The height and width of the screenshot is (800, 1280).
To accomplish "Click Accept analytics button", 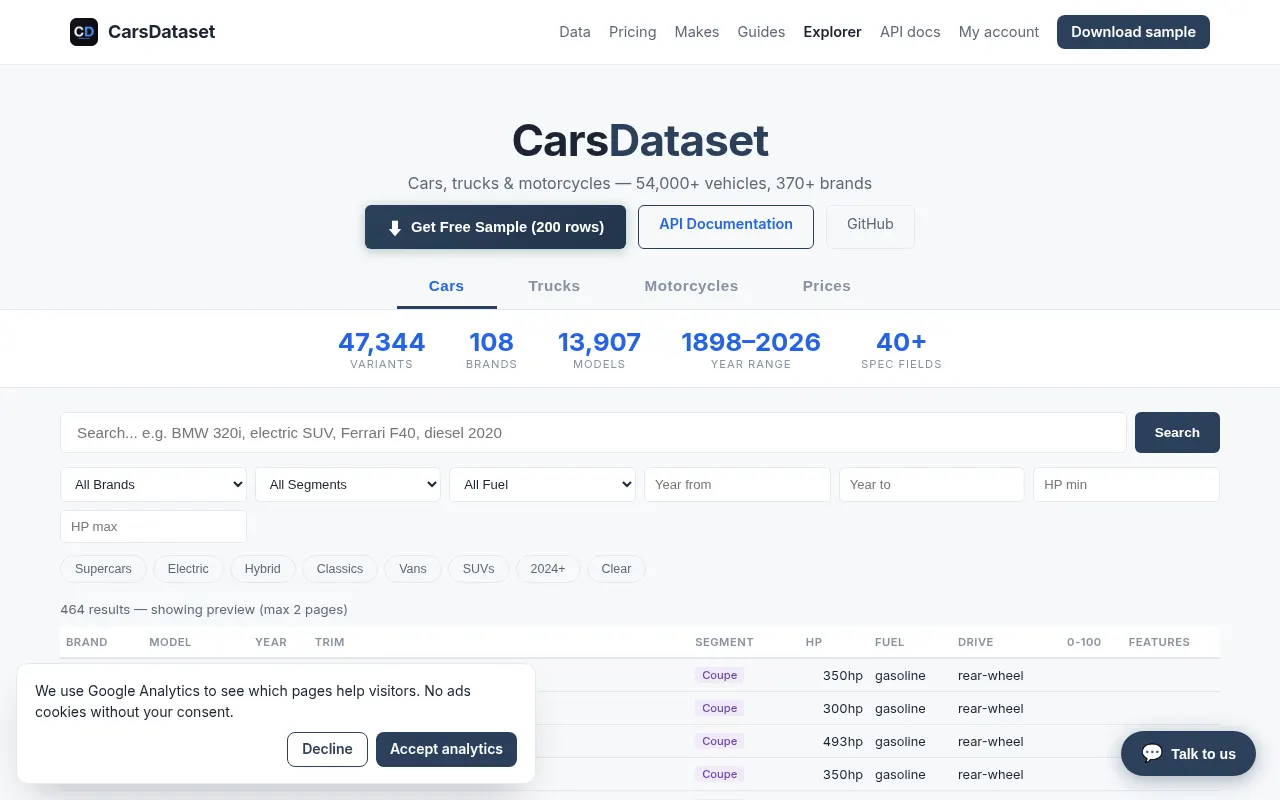I will pos(446,749).
